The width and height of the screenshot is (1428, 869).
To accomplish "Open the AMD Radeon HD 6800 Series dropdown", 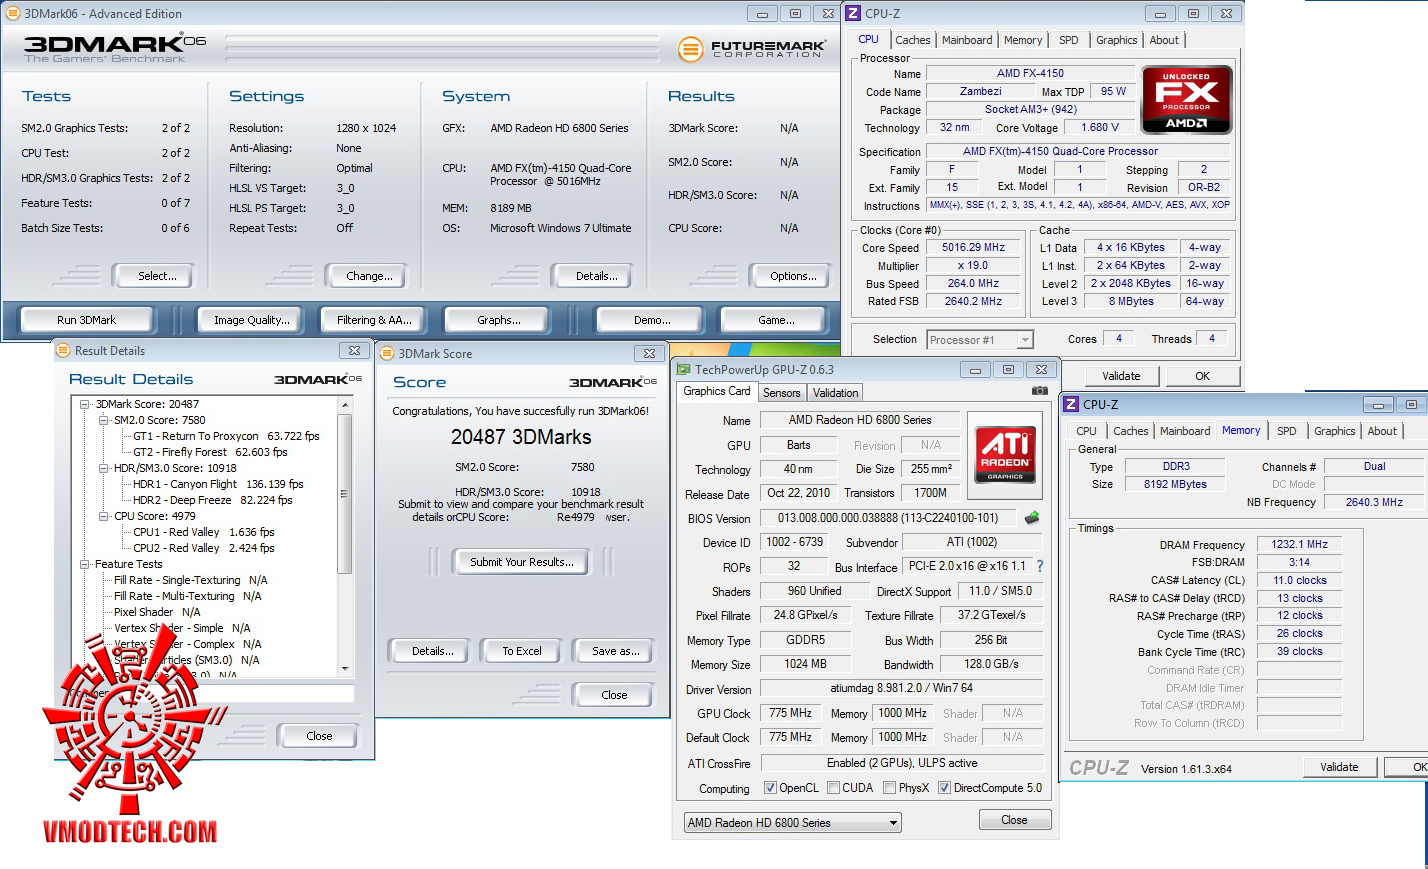I will click(793, 823).
